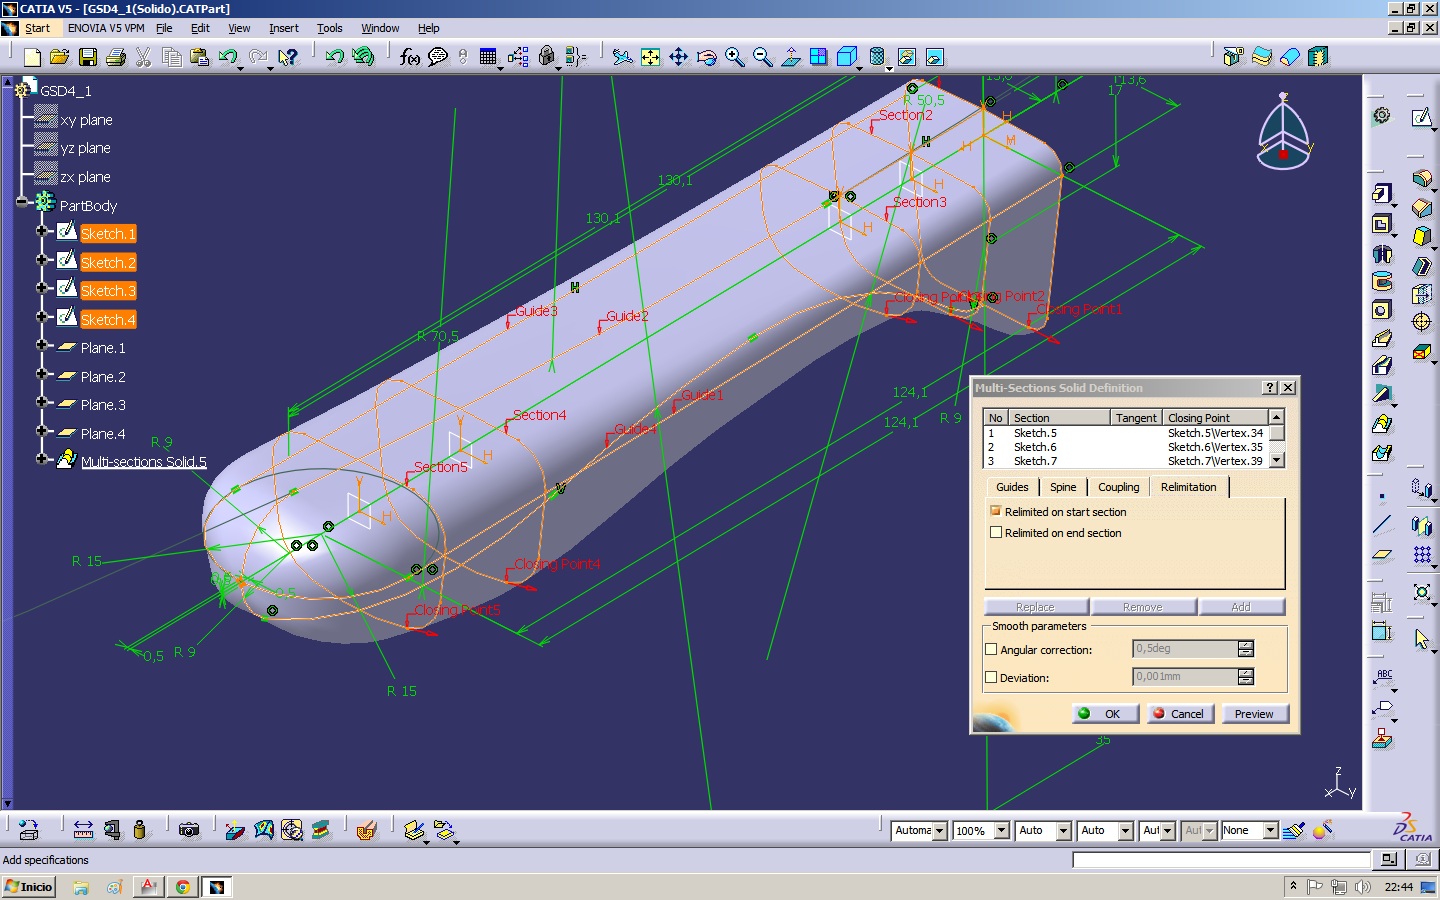Select the Pocket tool icon
Image resolution: width=1440 pixels, height=900 pixels.
click(x=1381, y=224)
